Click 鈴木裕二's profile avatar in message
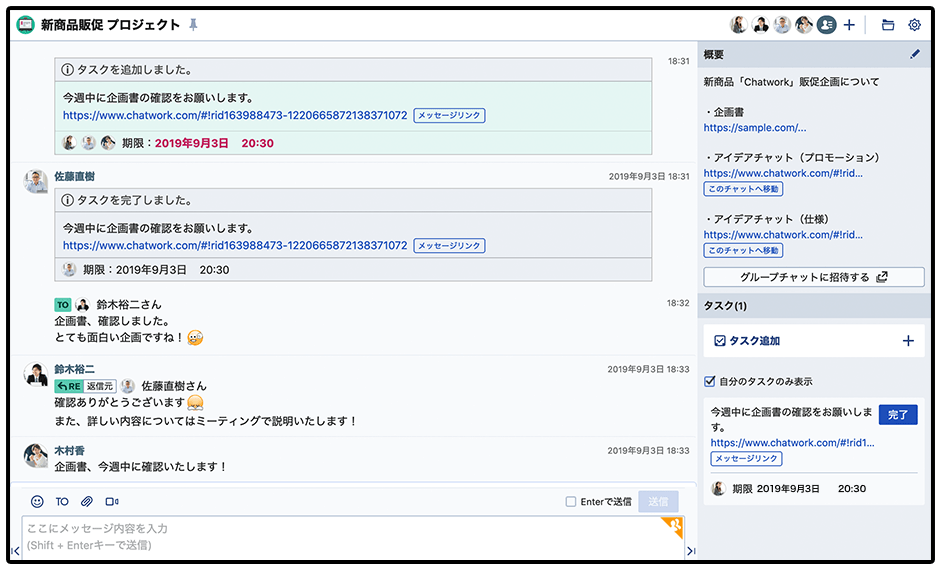Image resolution: width=943 pixels, height=571 pixels. click(35, 374)
